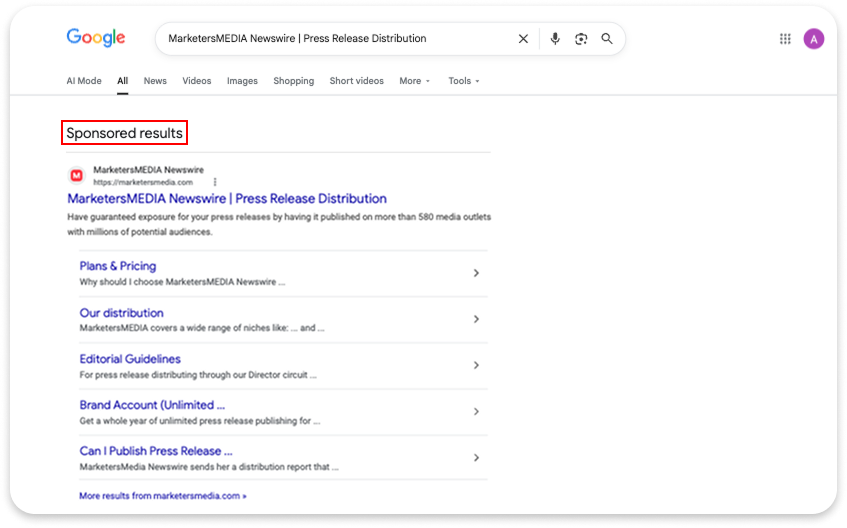Open Google Lens image search icon
The width and height of the screenshot is (847, 528).
581,39
